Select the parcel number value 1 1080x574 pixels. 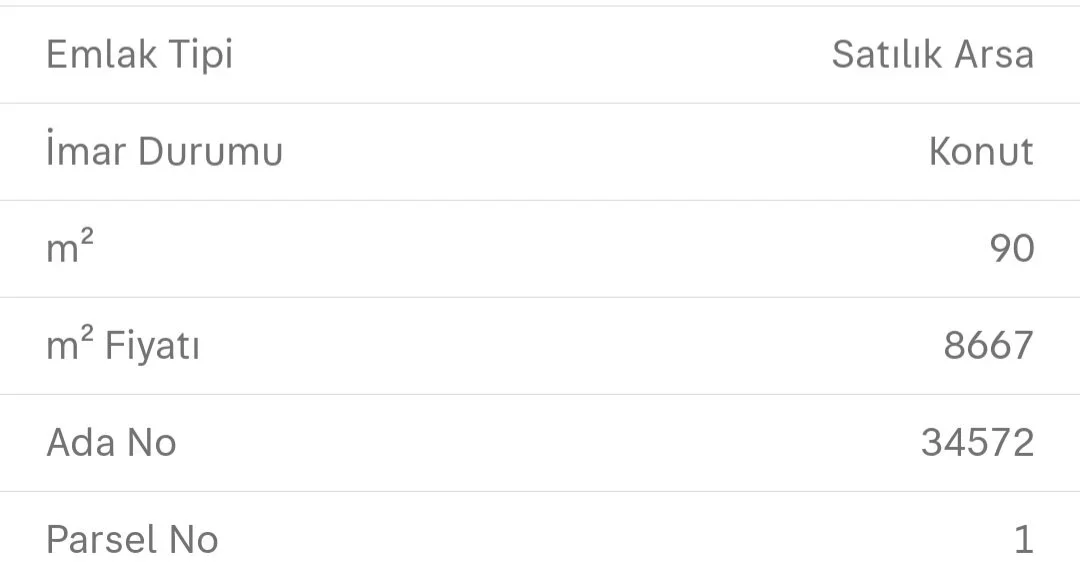(1022, 540)
